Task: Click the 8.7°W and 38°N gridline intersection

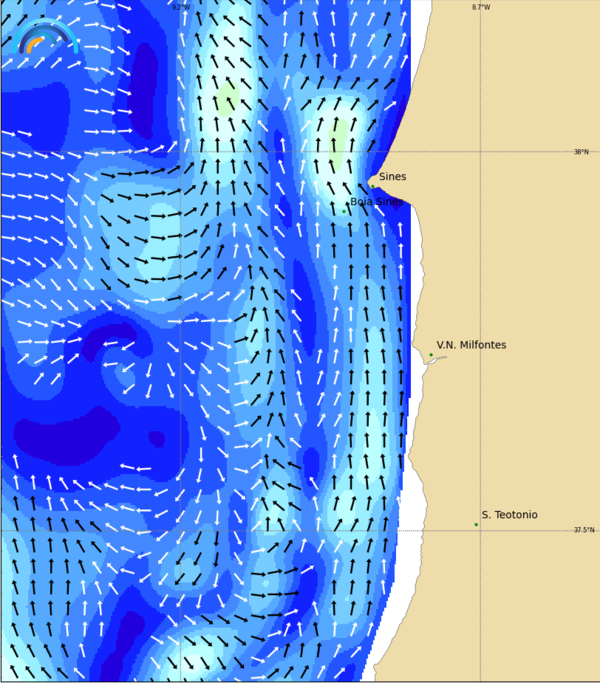Action: coord(480,152)
